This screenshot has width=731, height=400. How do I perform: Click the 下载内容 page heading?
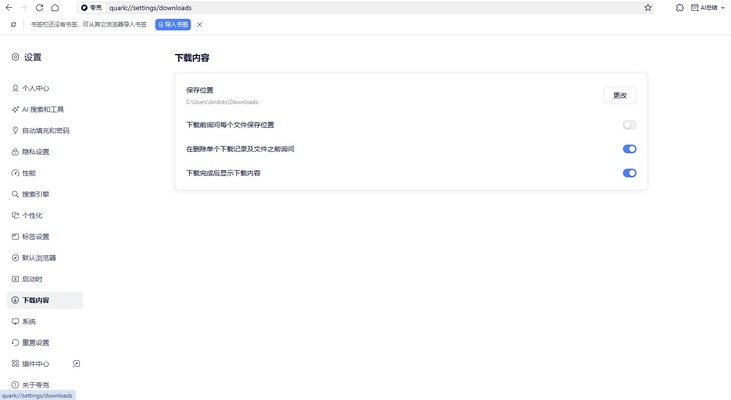[192, 58]
